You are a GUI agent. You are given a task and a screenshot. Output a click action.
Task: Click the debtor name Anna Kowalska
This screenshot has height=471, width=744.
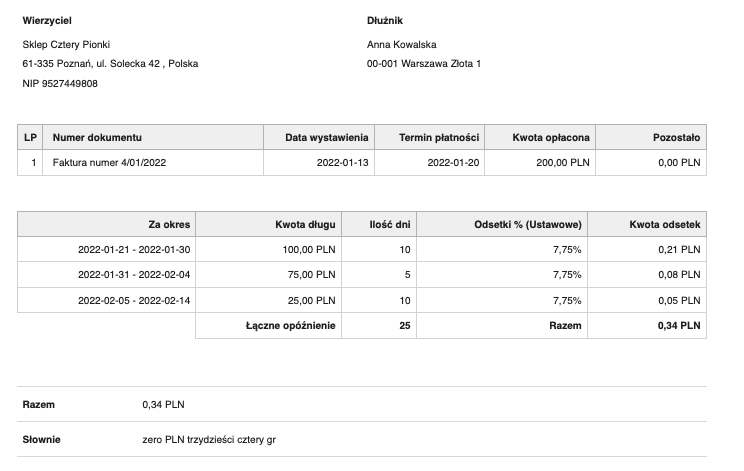point(402,44)
